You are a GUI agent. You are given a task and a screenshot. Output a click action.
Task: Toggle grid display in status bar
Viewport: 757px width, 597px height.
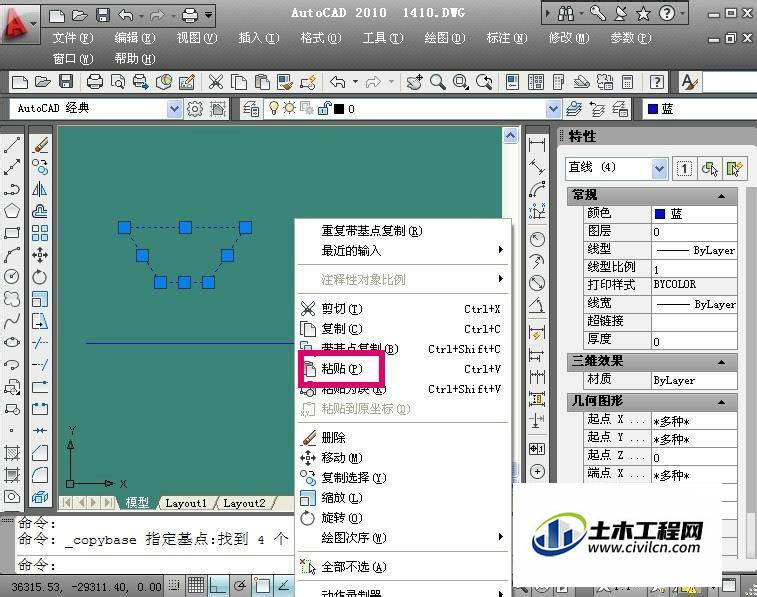pos(196,585)
